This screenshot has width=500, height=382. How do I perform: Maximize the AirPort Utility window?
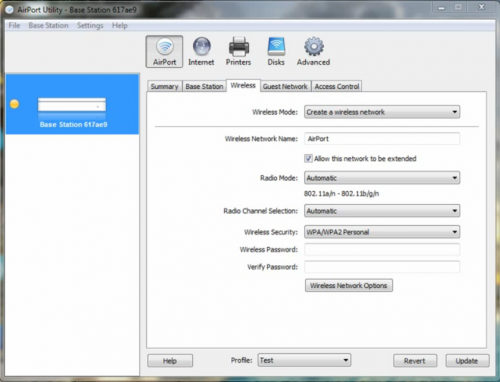(x=459, y=7)
